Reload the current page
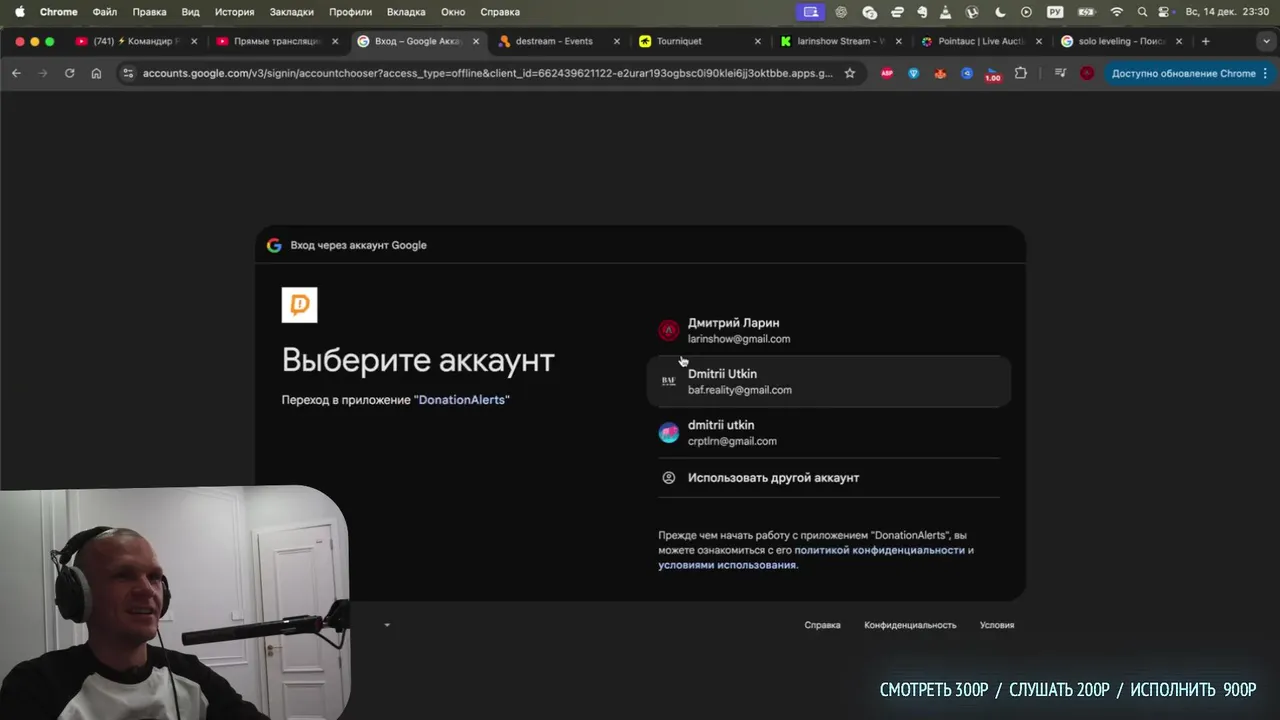1280x720 pixels. point(69,73)
